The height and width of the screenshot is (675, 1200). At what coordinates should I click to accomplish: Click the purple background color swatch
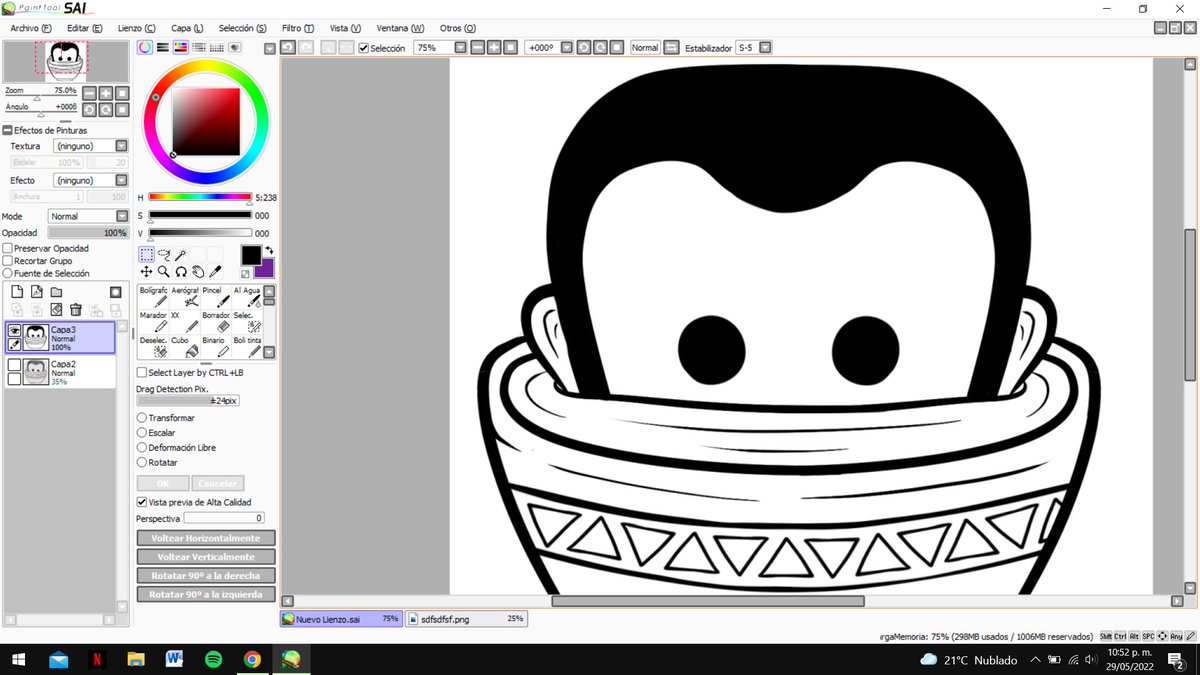click(265, 268)
